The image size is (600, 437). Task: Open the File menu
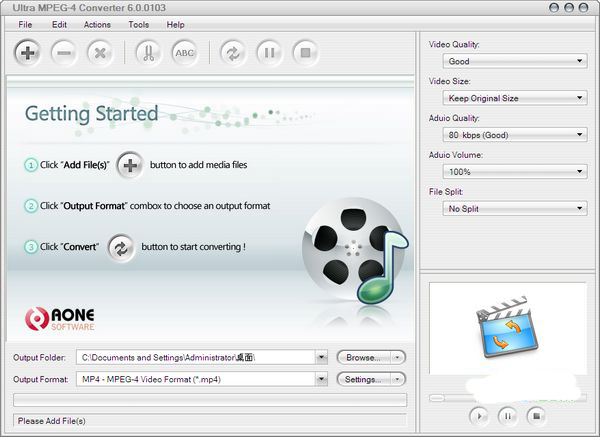pos(25,24)
